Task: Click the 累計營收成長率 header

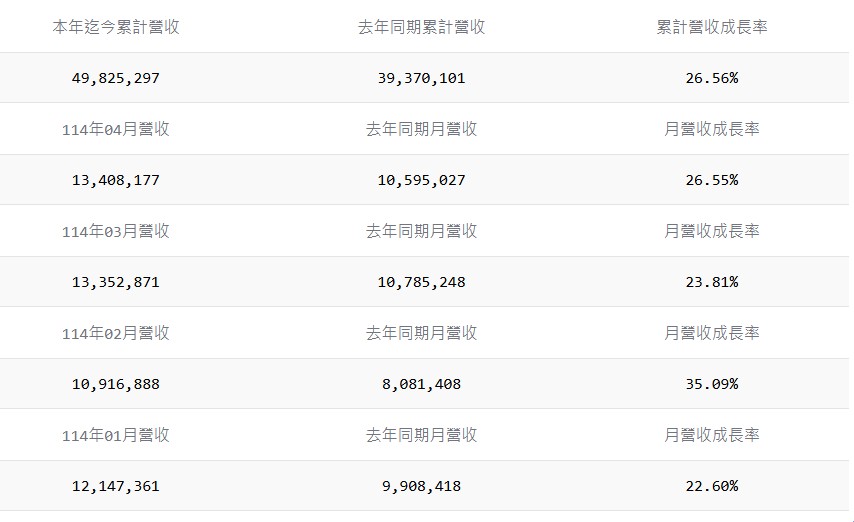Action: 711,27
